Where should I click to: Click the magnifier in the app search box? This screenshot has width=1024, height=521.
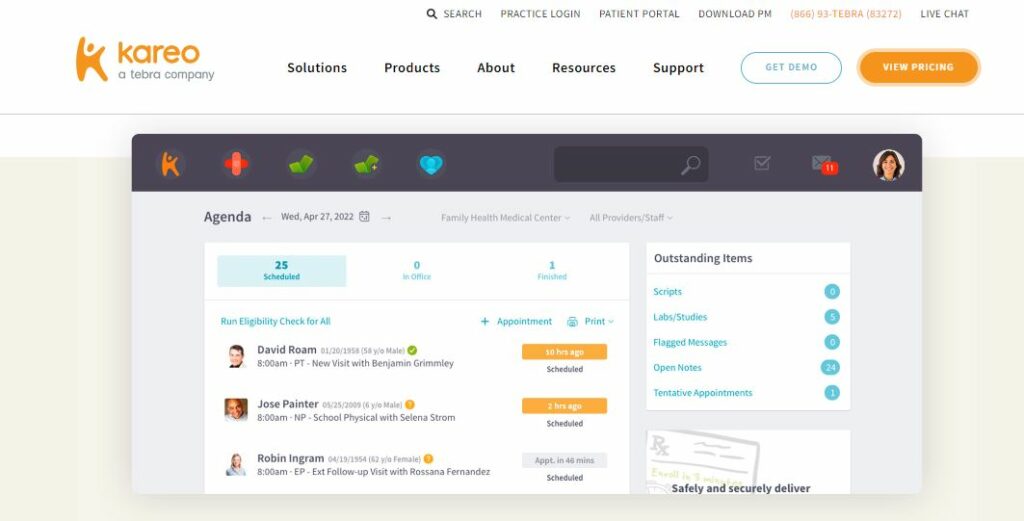tap(690, 165)
